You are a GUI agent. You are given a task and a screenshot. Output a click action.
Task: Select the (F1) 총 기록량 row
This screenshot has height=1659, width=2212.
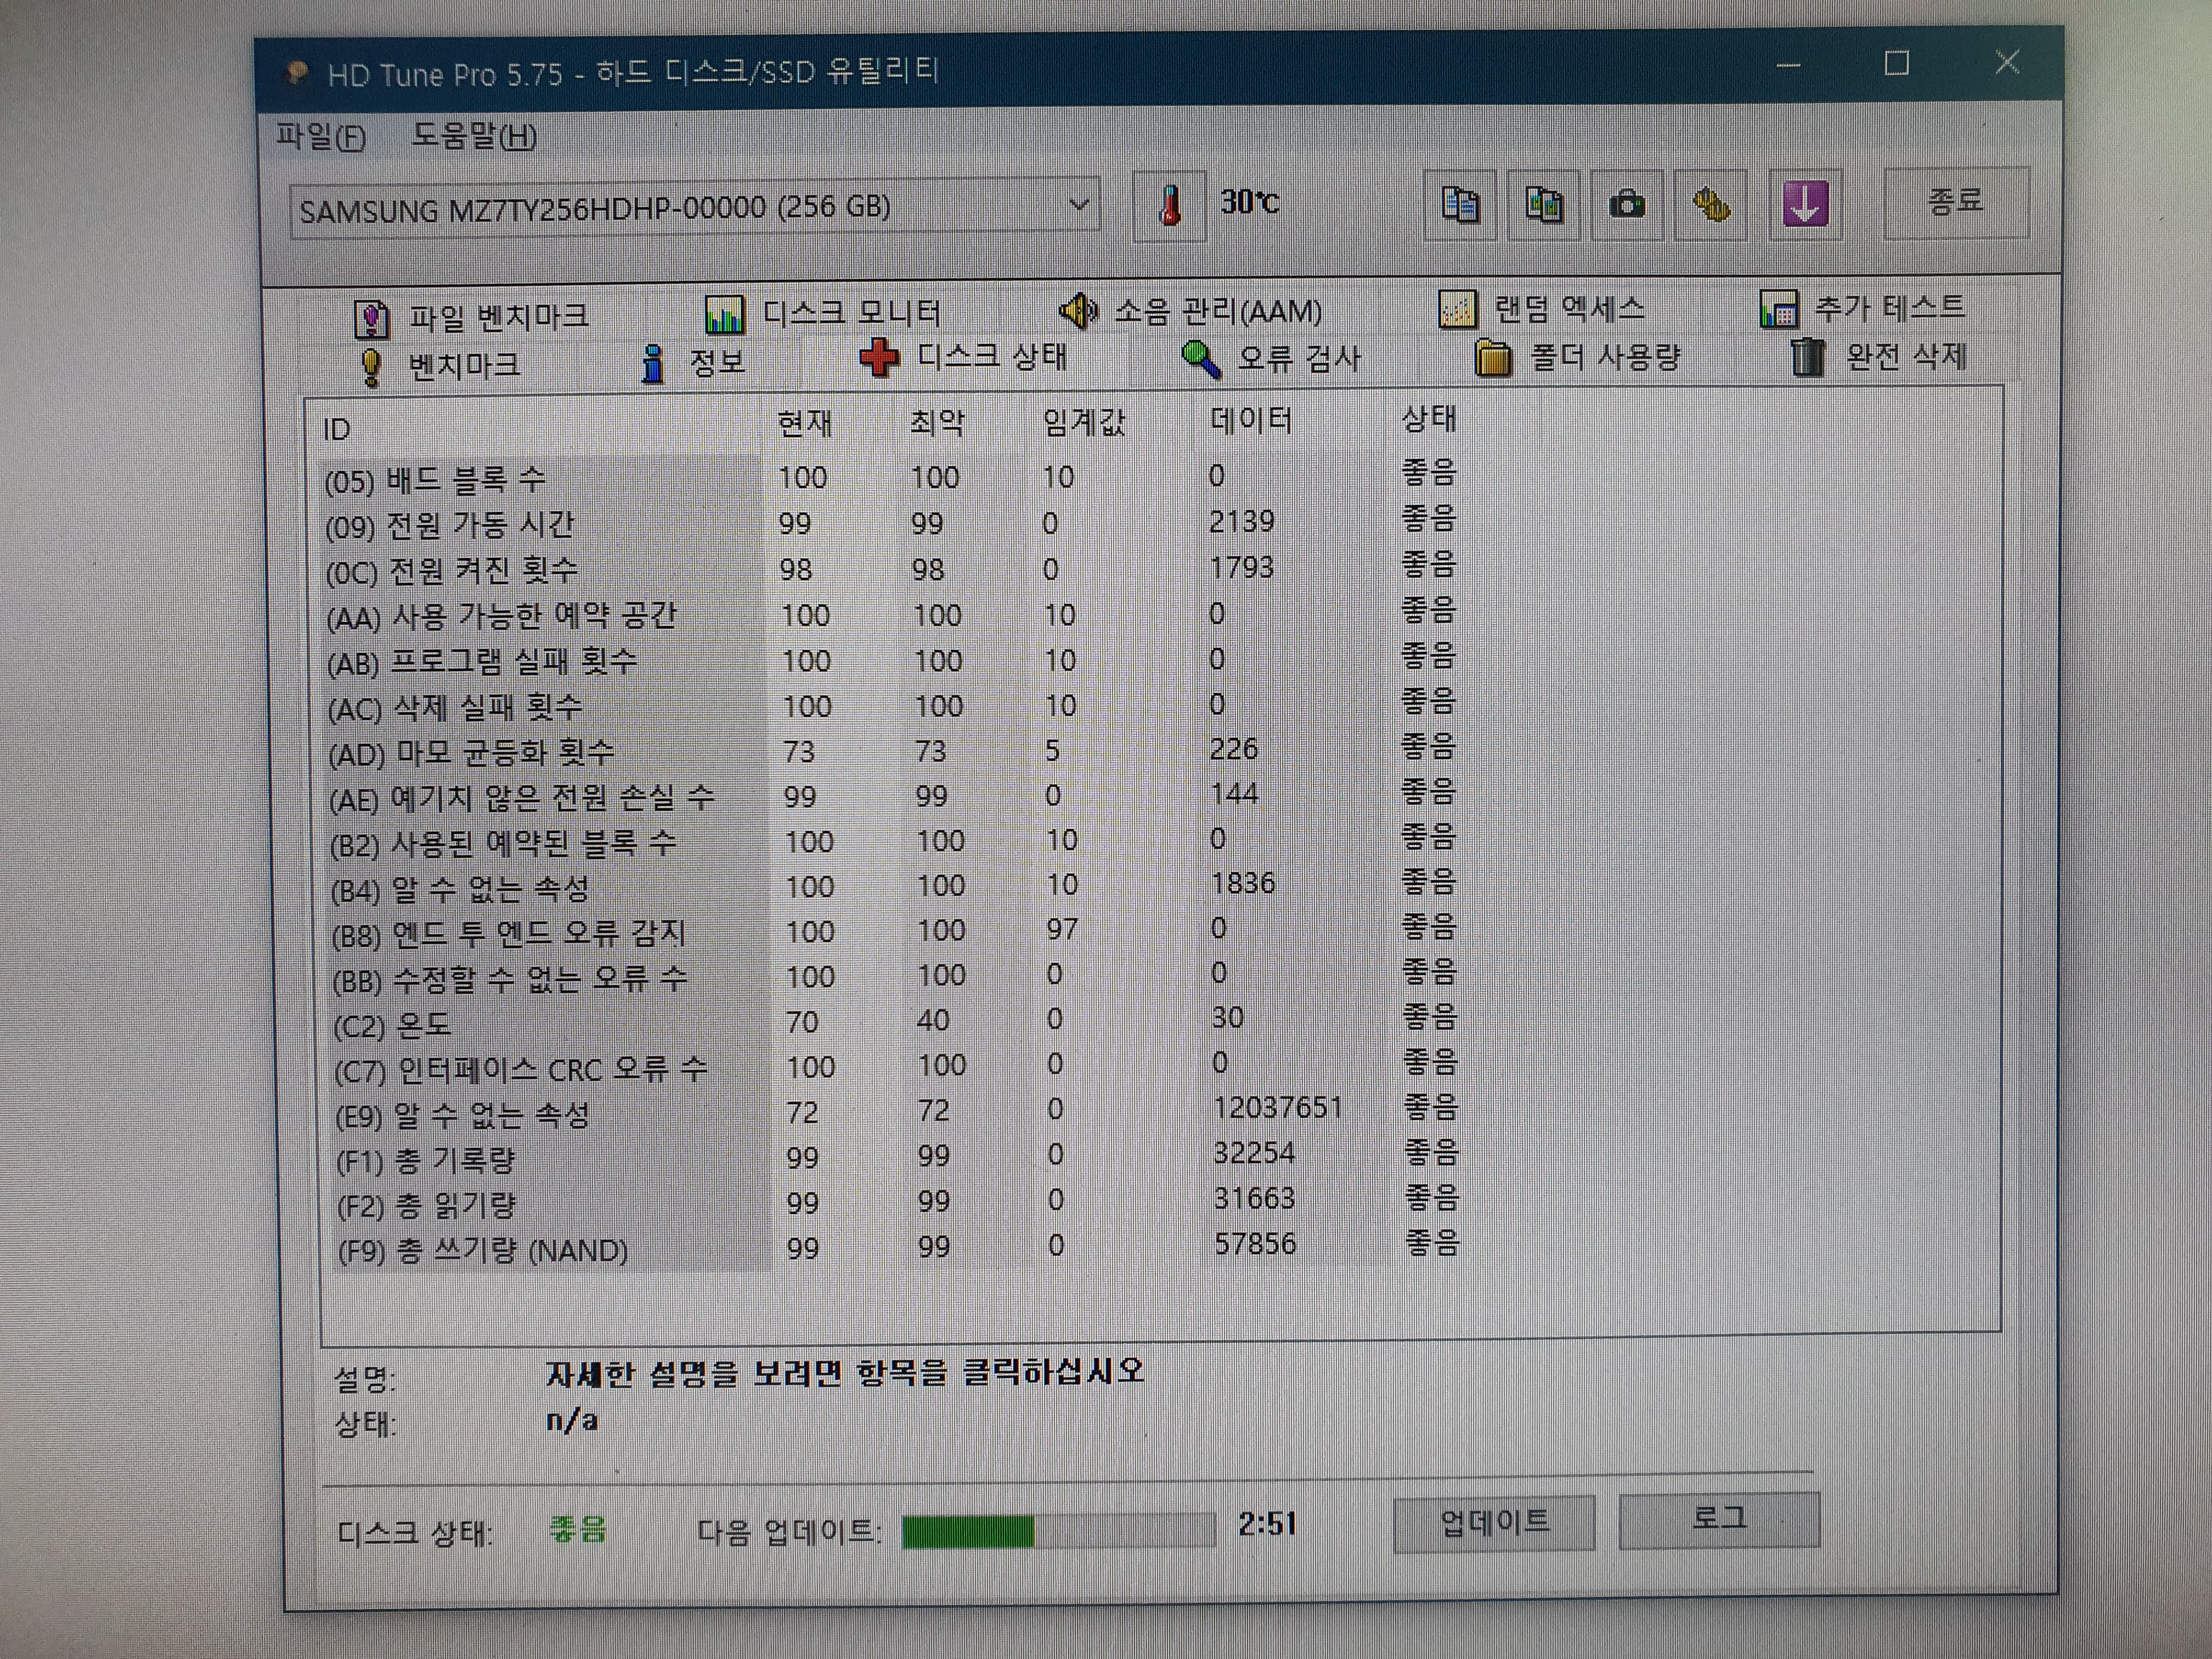897,1157
